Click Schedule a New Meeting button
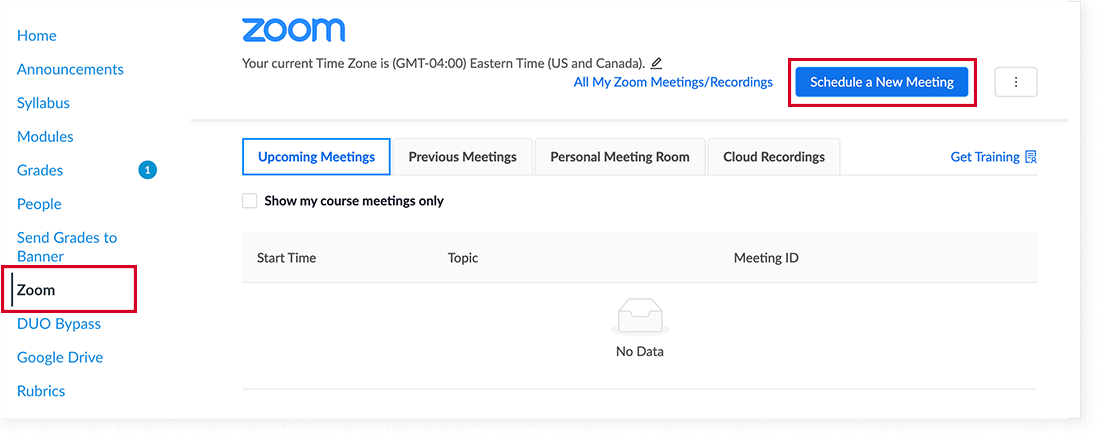This screenshot has width=1104, height=433. (x=882, y=82)
